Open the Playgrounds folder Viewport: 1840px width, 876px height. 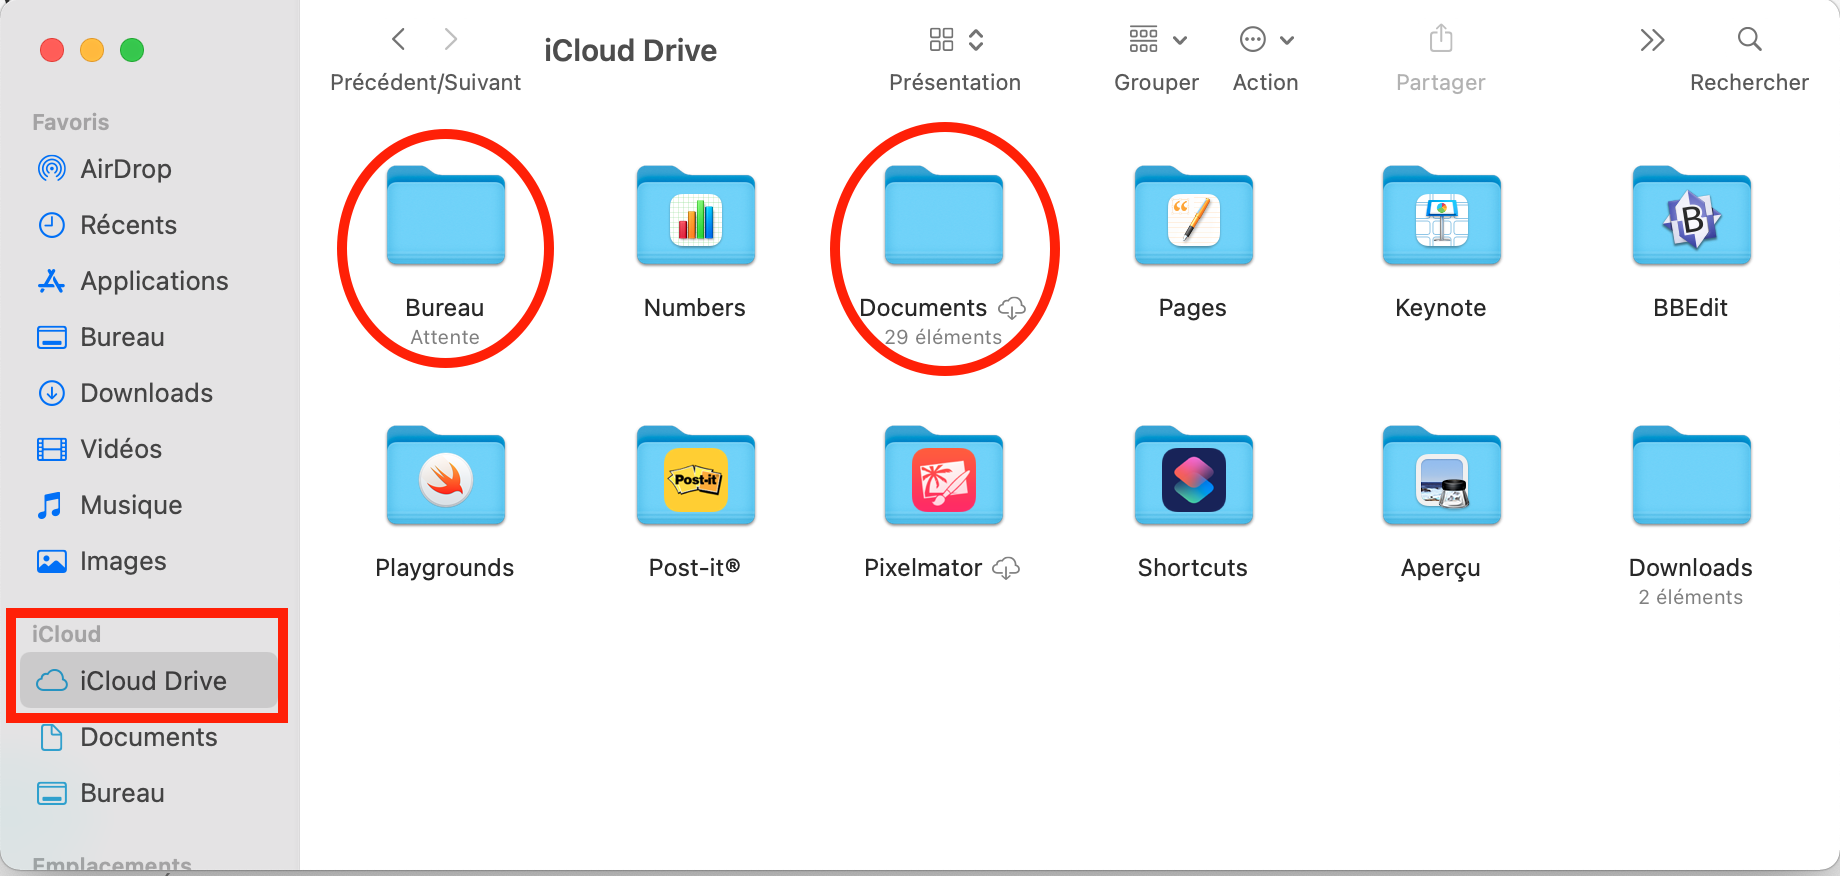pos(445,477)
